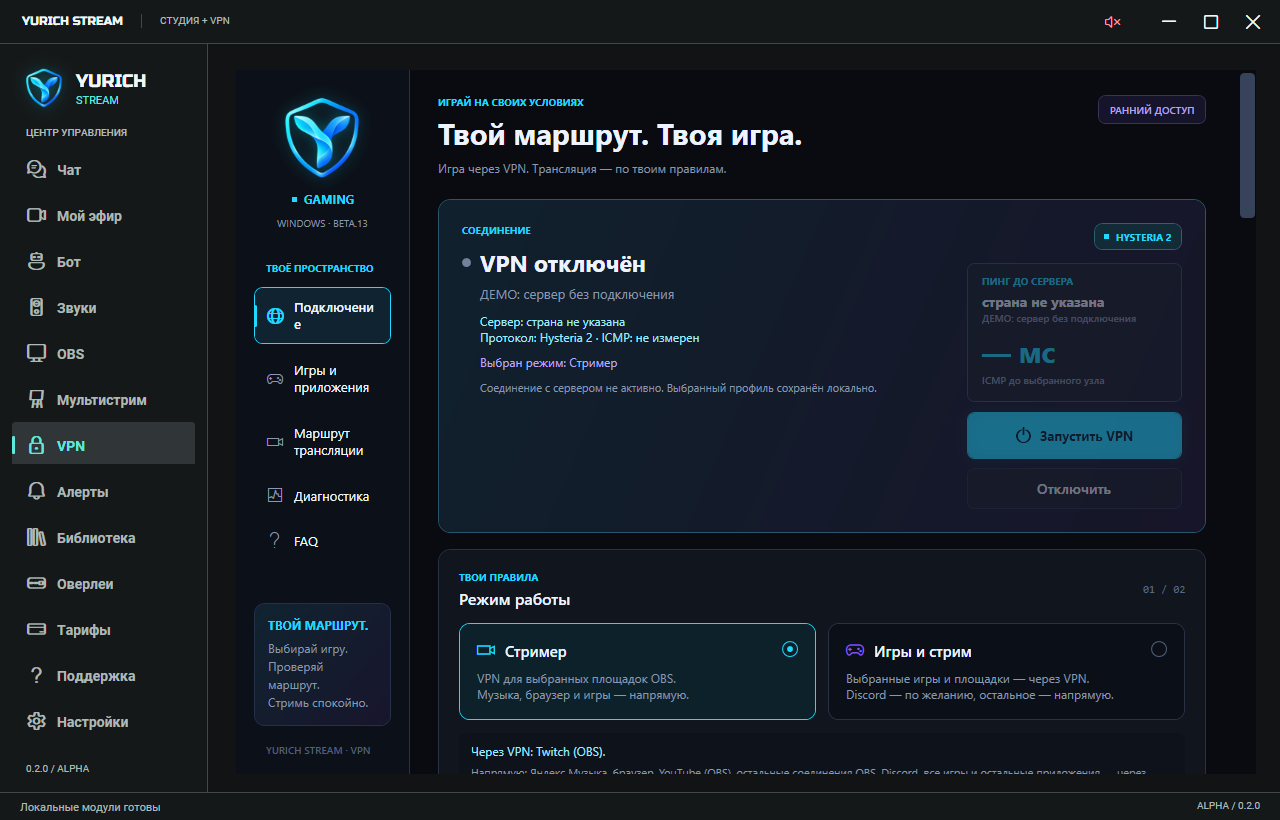
Task: Click the OBS monitor icon
Action: tap(37, 354)
